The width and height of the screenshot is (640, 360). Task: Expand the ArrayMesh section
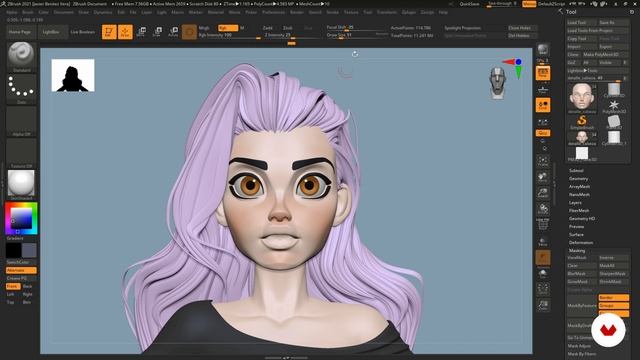pyautogui.click(x=579, y=187)
